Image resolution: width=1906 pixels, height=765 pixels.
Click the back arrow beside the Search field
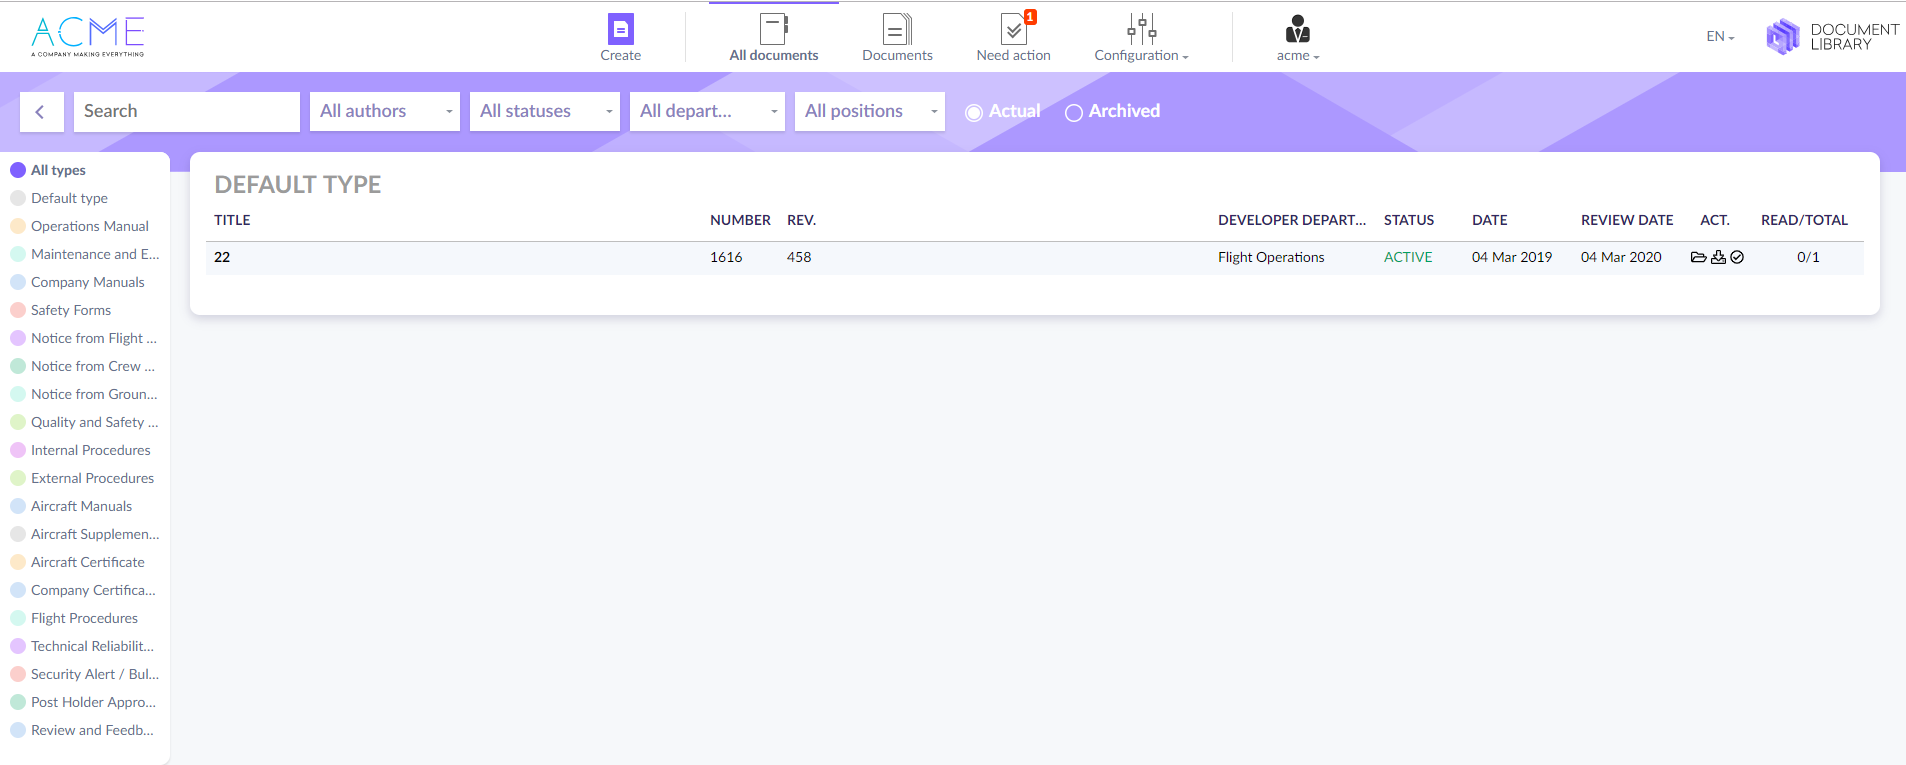point(41,112)
